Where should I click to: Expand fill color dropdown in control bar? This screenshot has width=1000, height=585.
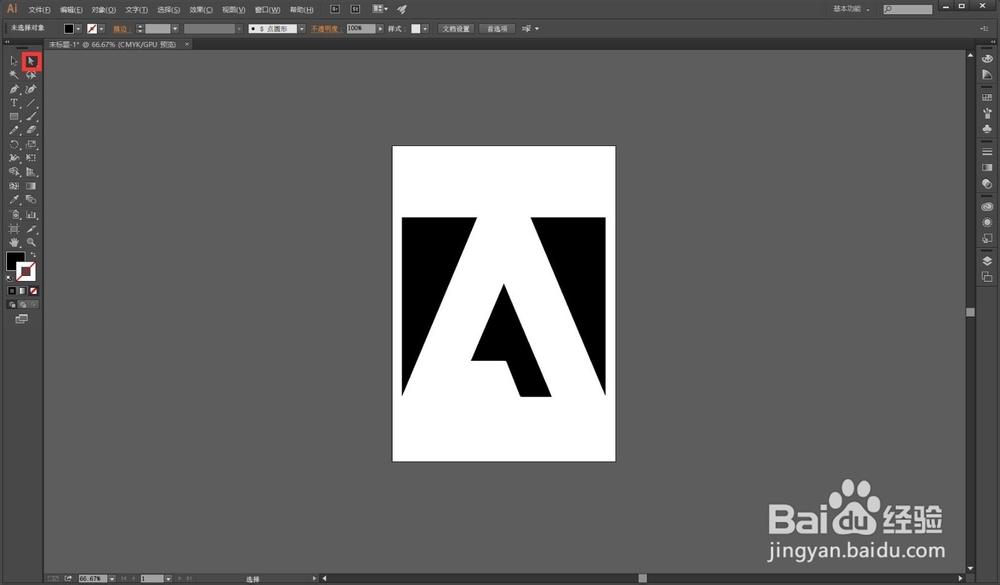click(x=78, y=29)
